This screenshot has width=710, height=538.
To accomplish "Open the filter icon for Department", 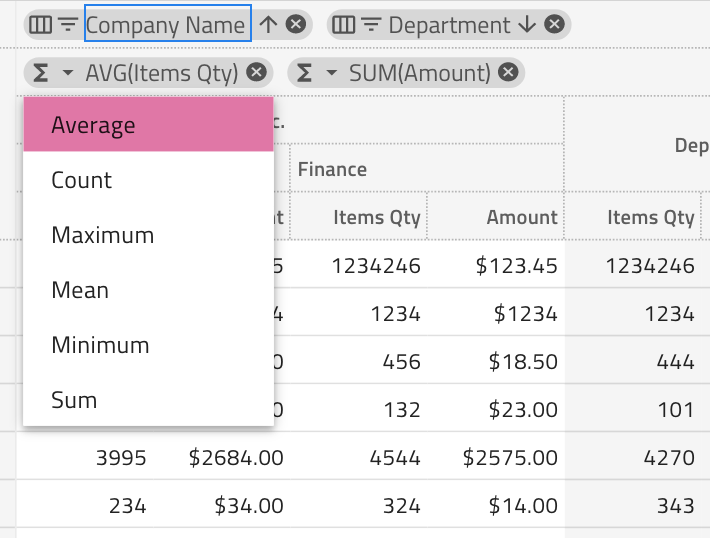I will [x=370, y=25].
